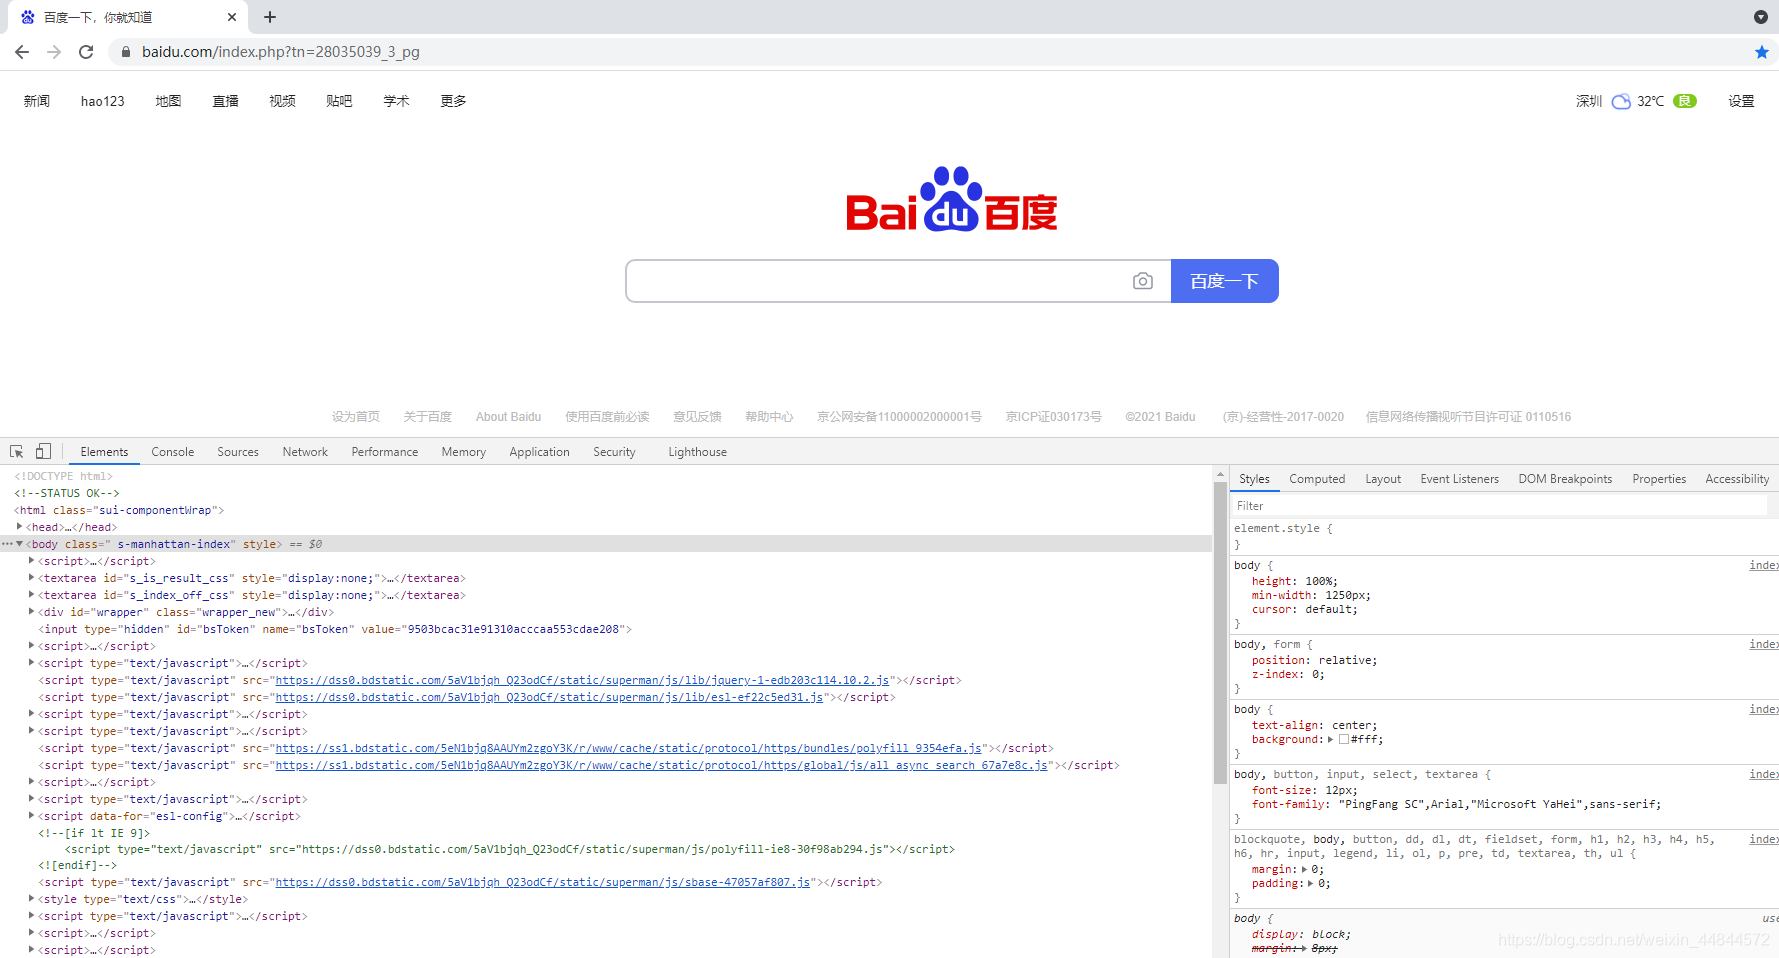The image size is (1779, 958).
Task: Click the Baidu logo image
Action: pyautogui.click(x=952, y=199)
